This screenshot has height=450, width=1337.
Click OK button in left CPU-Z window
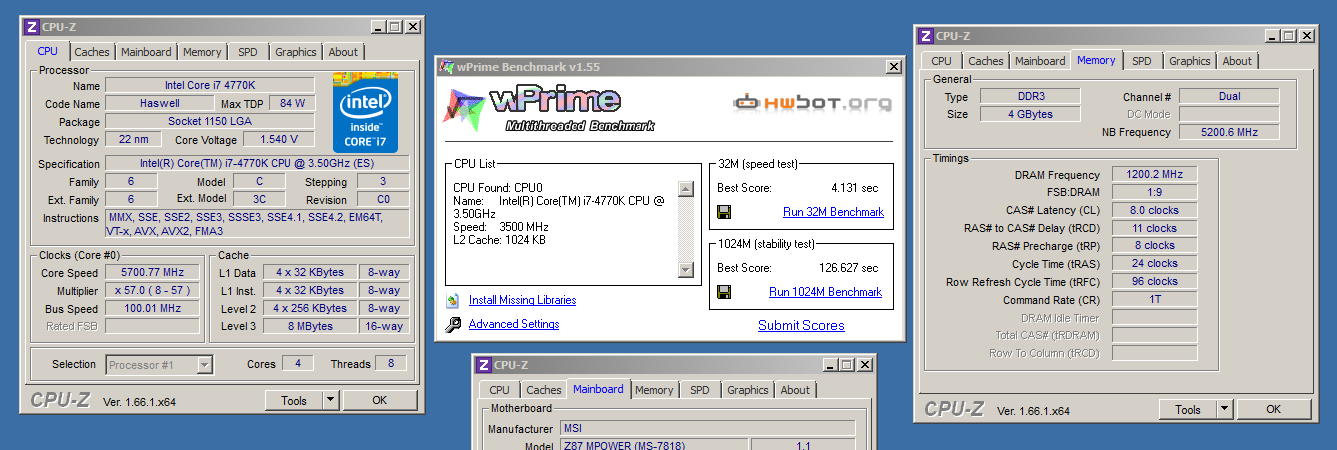tap(379, 400)
